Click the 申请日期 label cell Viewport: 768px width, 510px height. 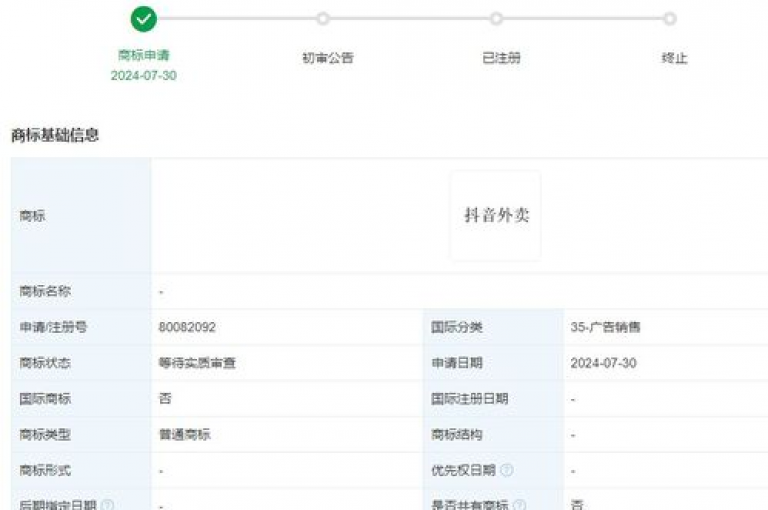tap(494, 363)
